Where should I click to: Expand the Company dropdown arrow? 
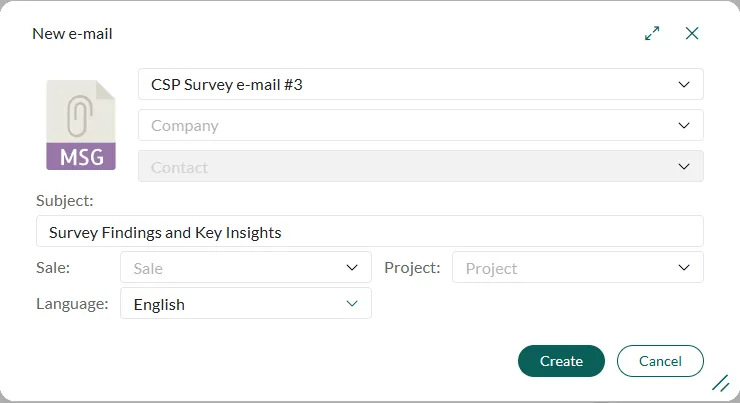click(684, 126)
